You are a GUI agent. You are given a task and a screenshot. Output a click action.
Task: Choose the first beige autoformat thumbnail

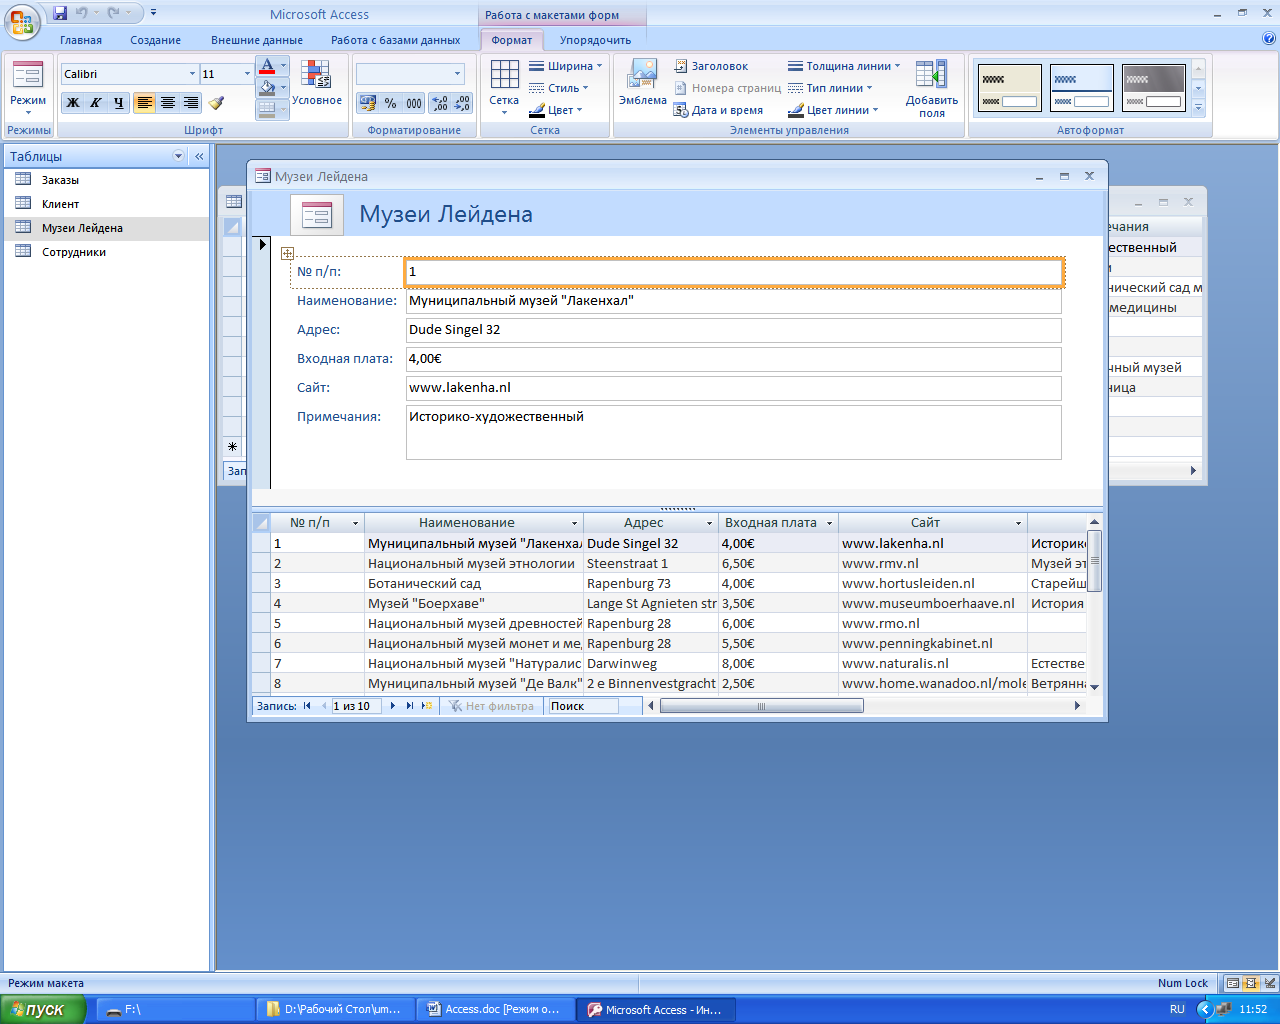tap(1009, 88)
